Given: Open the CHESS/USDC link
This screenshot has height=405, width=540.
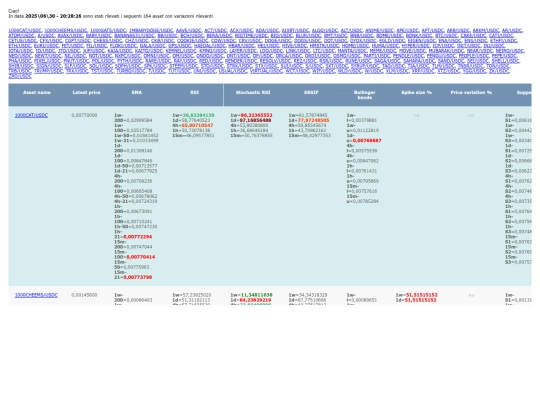Looking at the screenshot, I should [108, 41].
